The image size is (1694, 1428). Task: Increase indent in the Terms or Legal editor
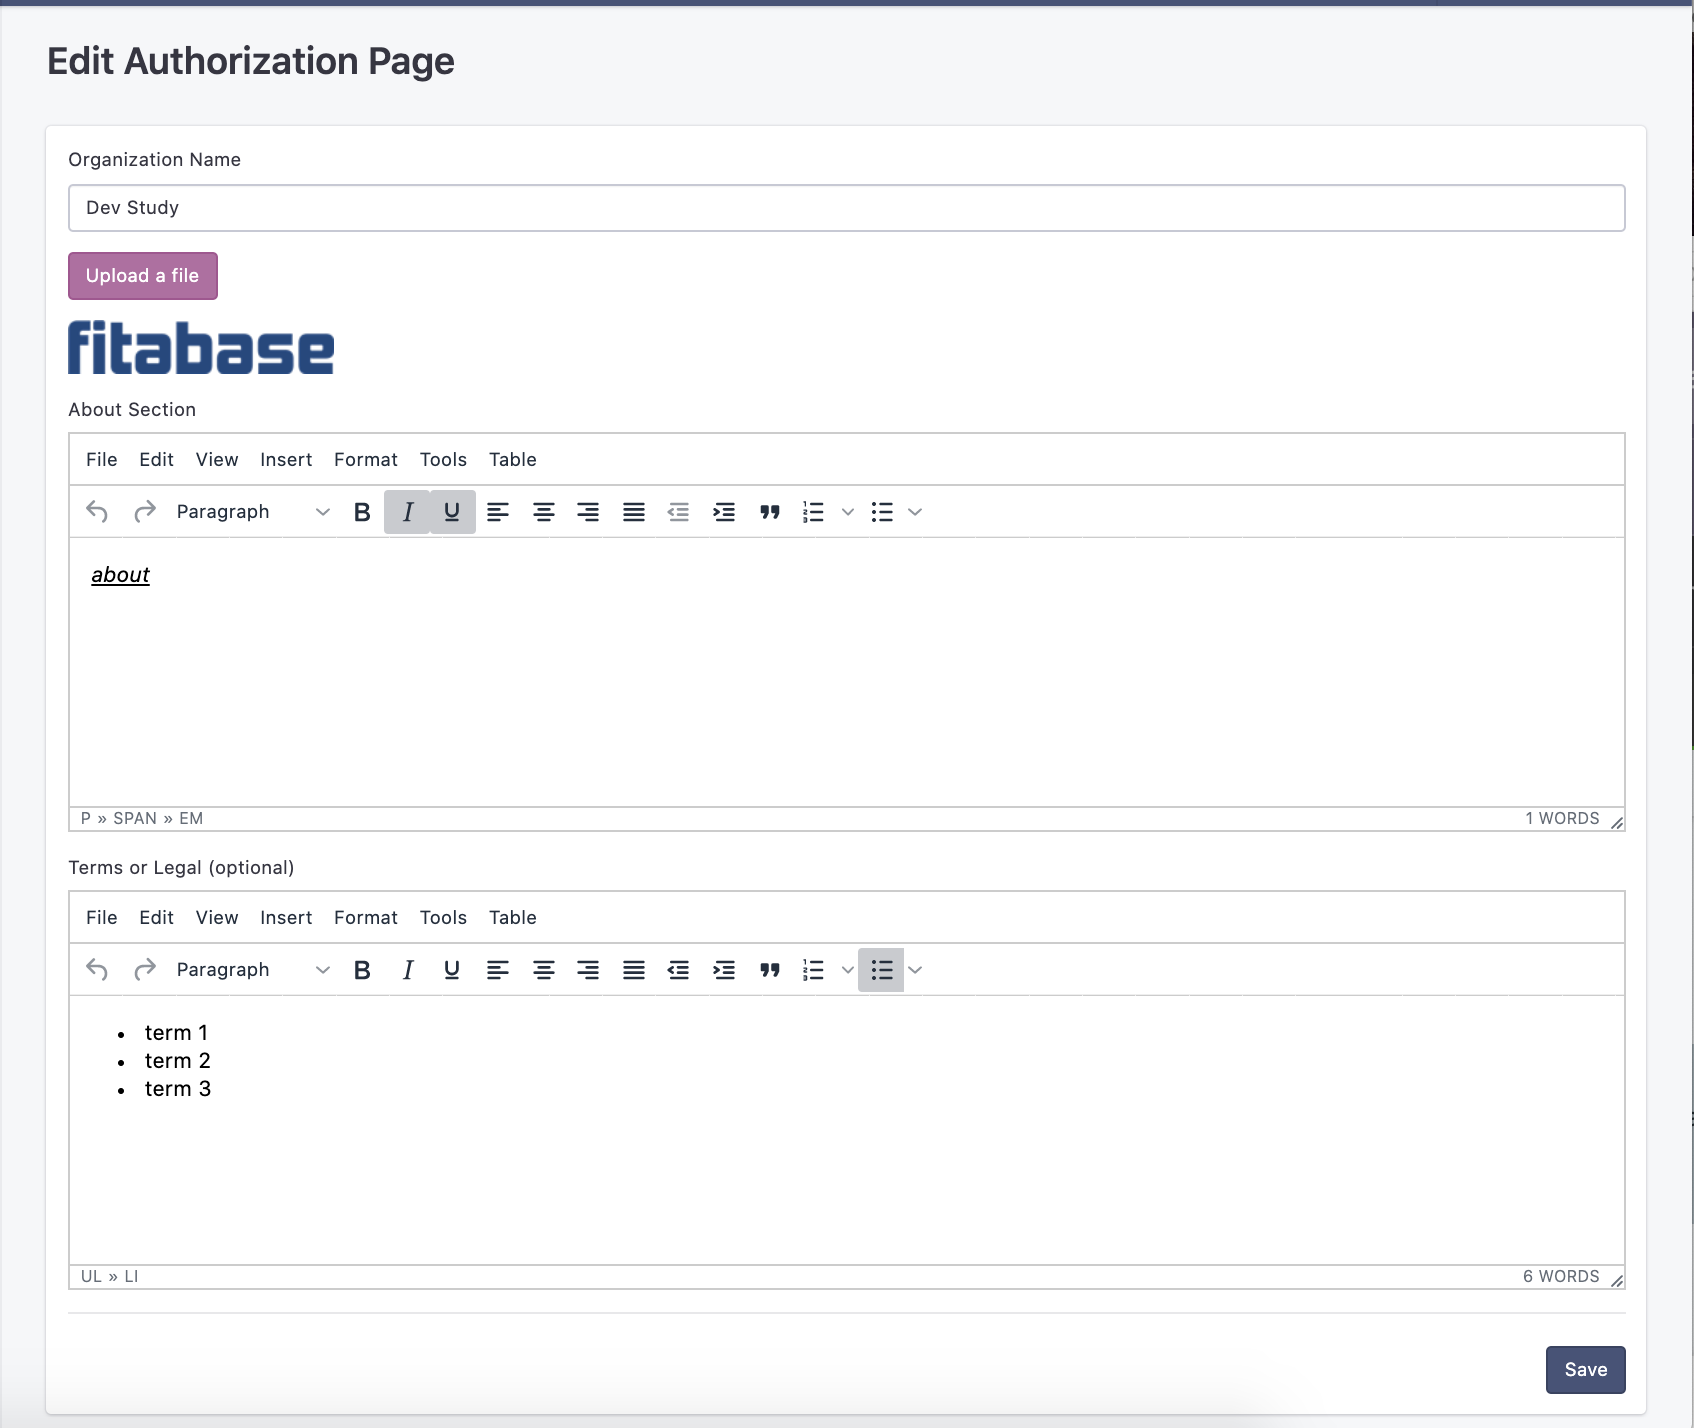(x=724, y=970)
